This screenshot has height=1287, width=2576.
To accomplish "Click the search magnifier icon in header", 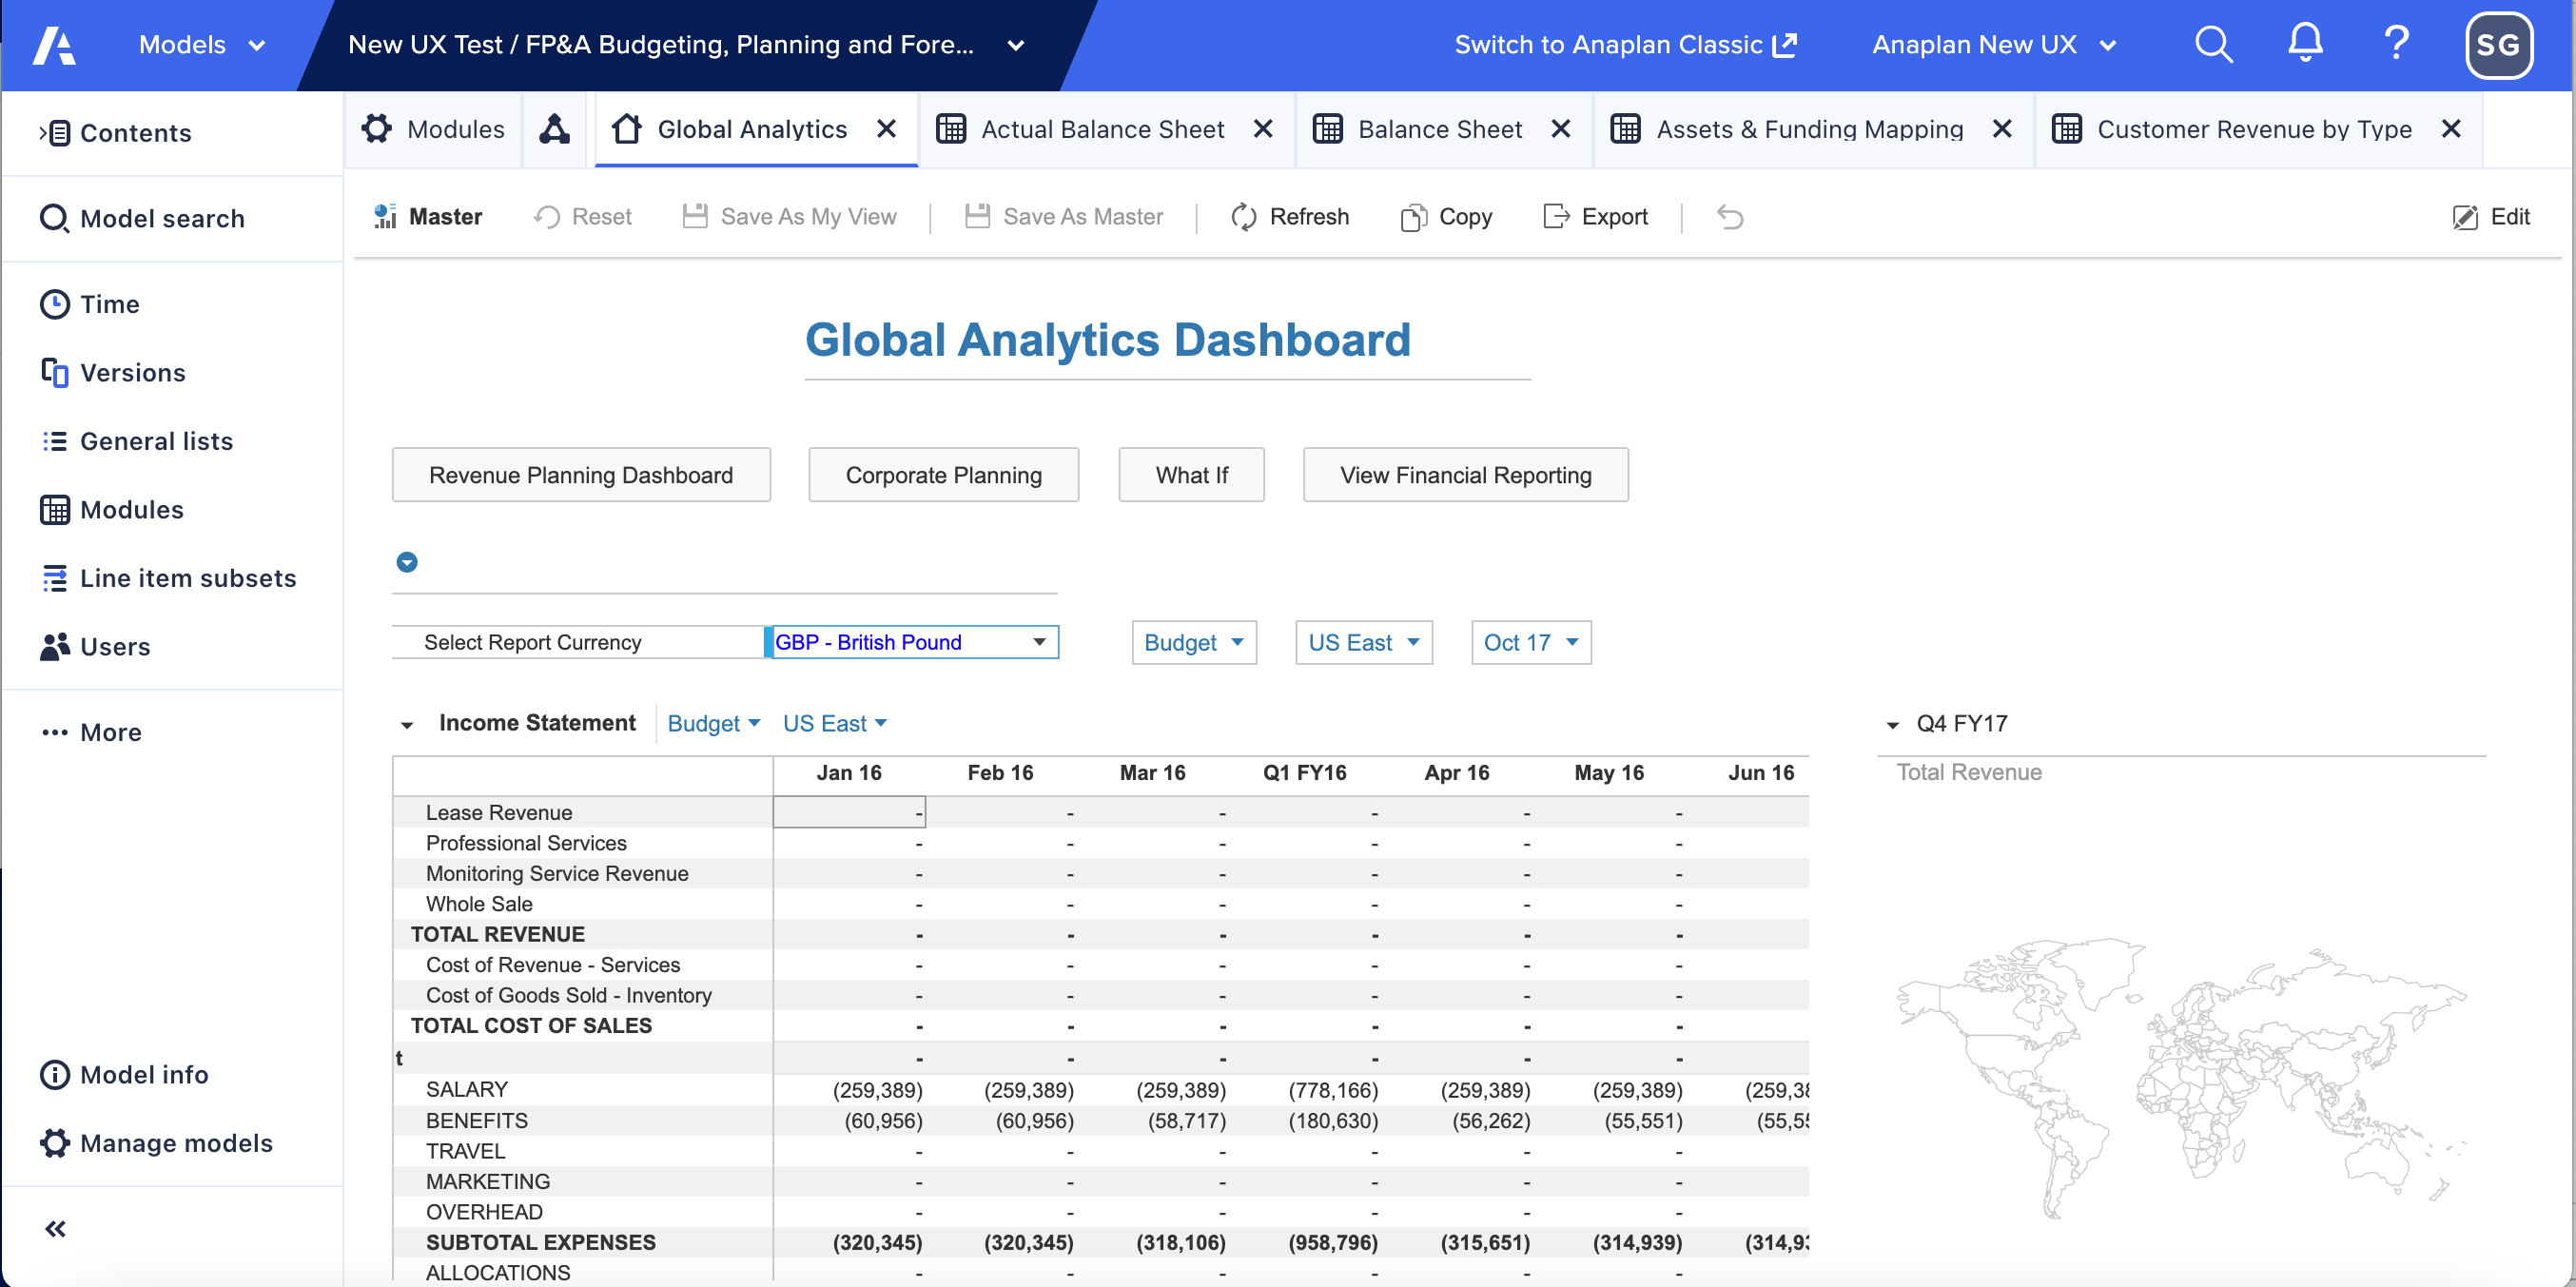I will [2213, 45].
